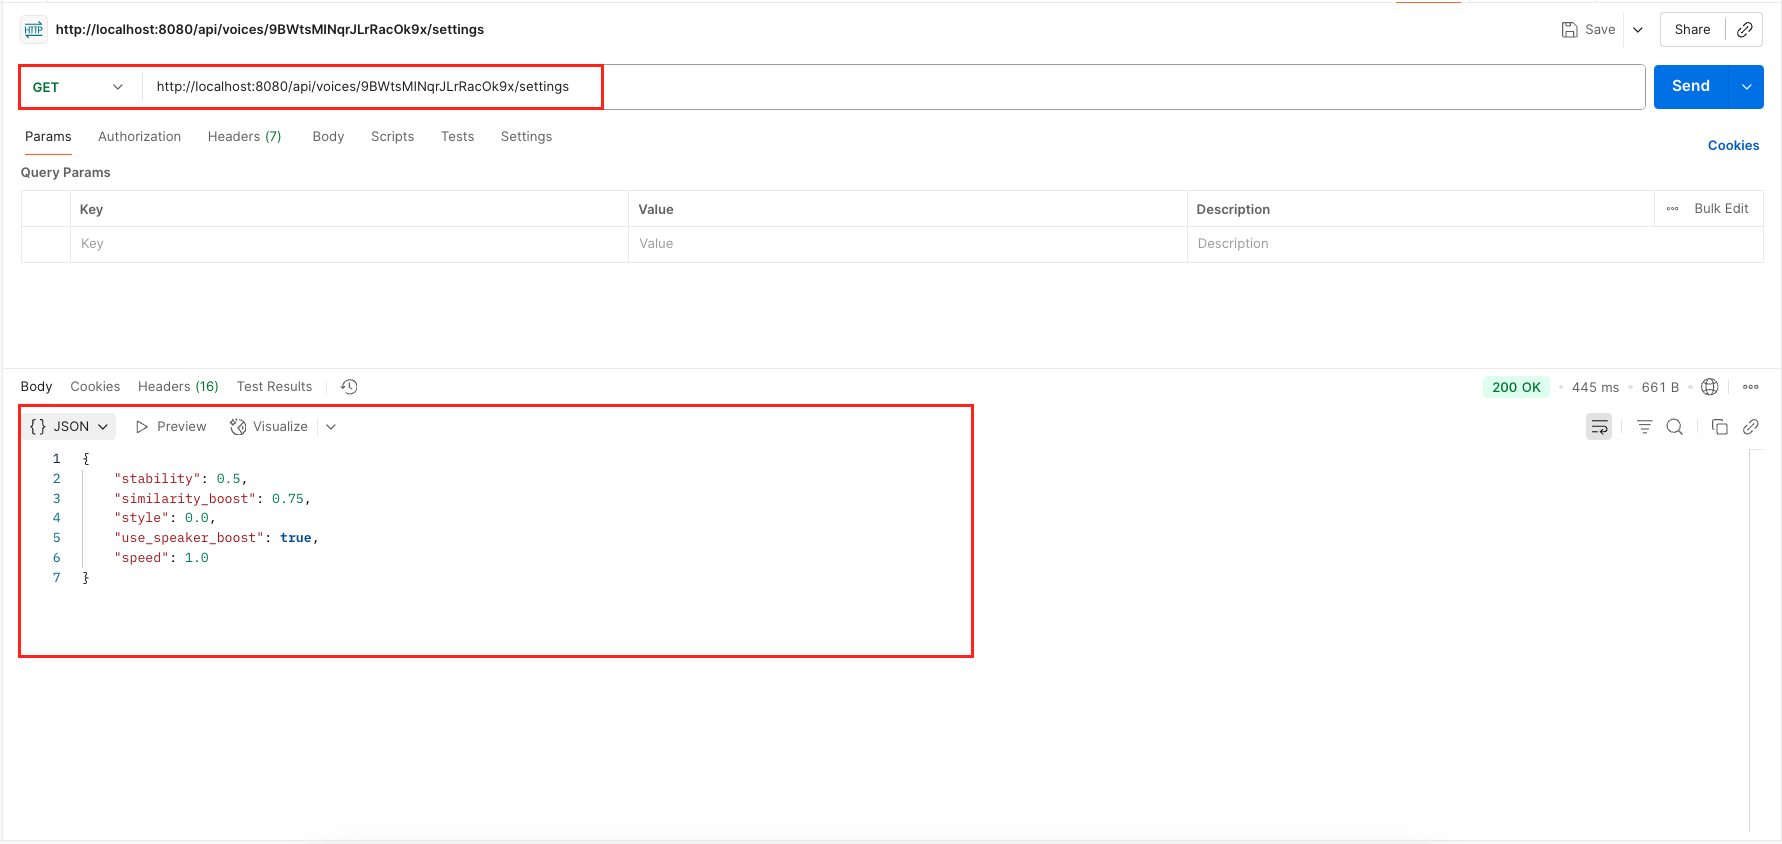Expand the Send button options arrow
Image resolution: width=1782 pixels, height=844 pixels.
point(1747,87)
